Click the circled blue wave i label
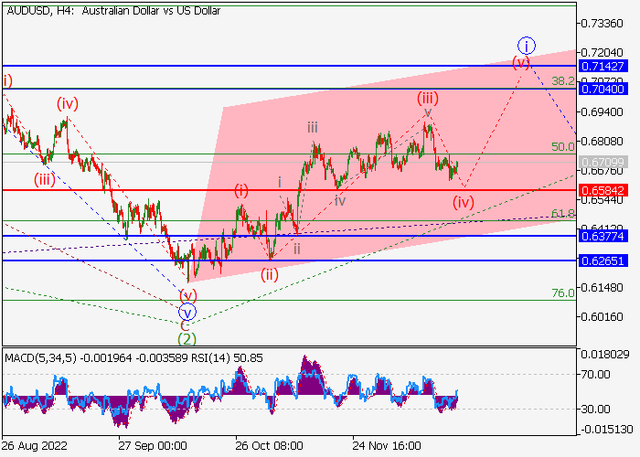The height and width of the screenshot is (457, 640). coord(526,45)
